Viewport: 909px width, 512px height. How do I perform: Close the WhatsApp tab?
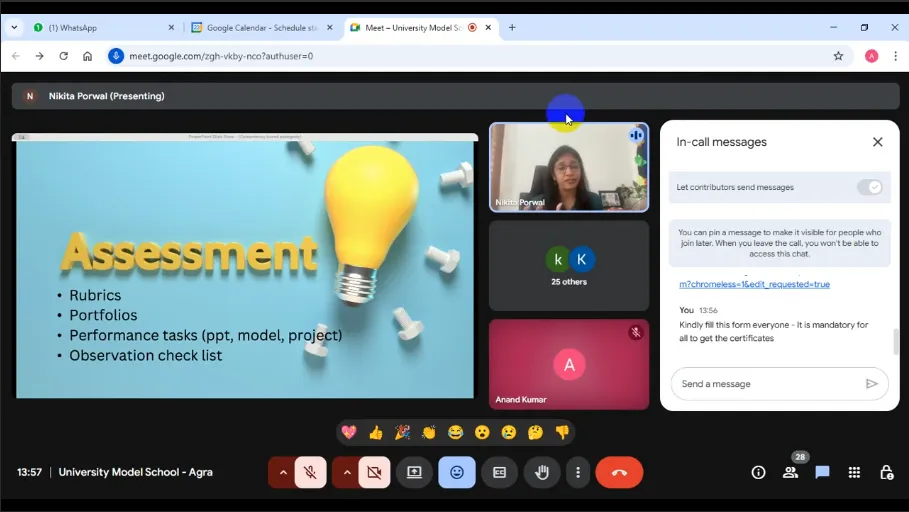171,28
